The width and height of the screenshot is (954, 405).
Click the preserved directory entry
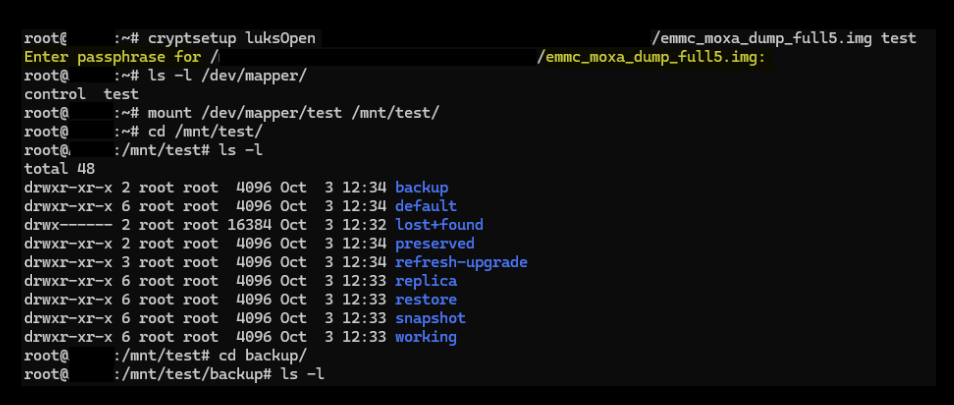[x=434, y=244]
